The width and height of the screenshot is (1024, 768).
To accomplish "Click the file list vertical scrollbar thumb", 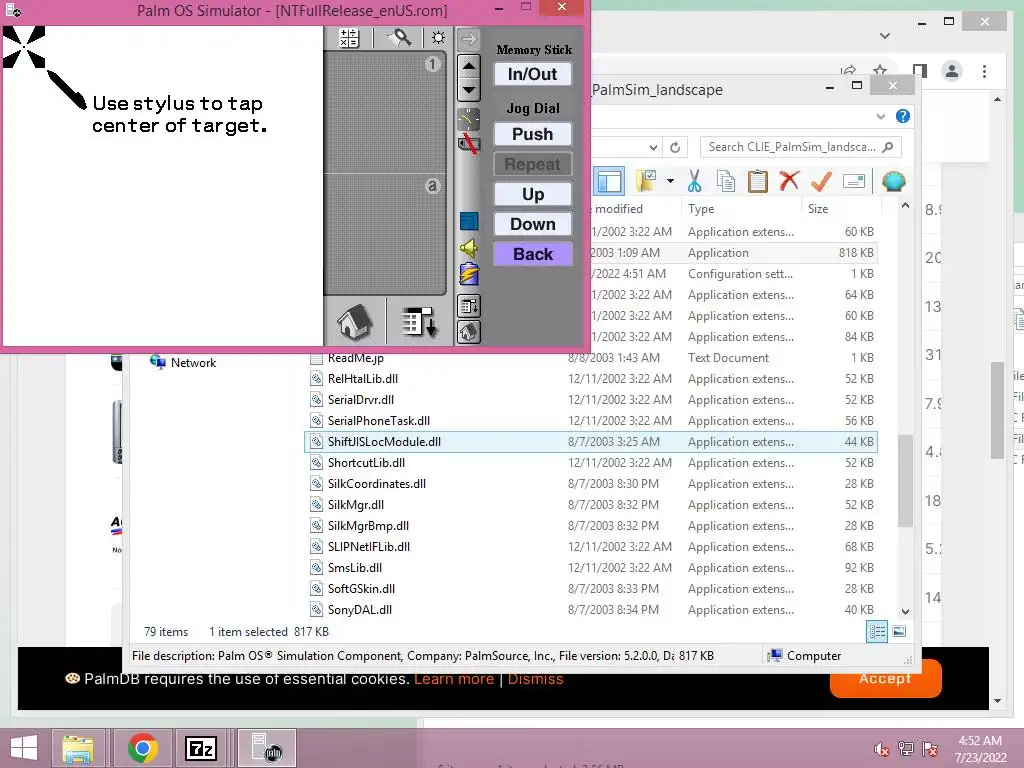I will click(x=905, y=480).
